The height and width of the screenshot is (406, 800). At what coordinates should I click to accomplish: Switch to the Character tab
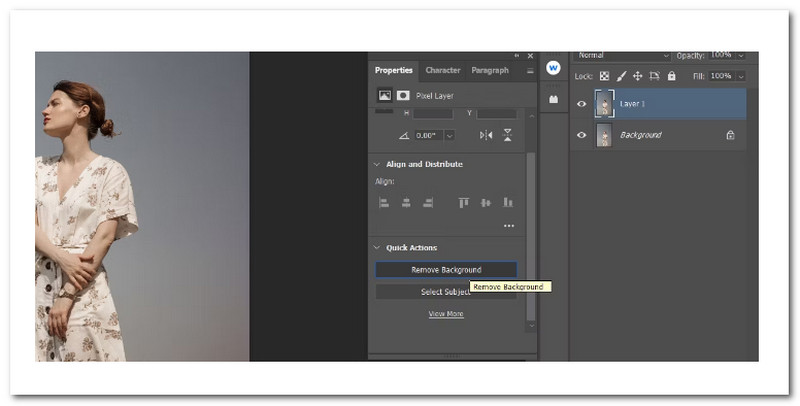[x=442, y=70]
